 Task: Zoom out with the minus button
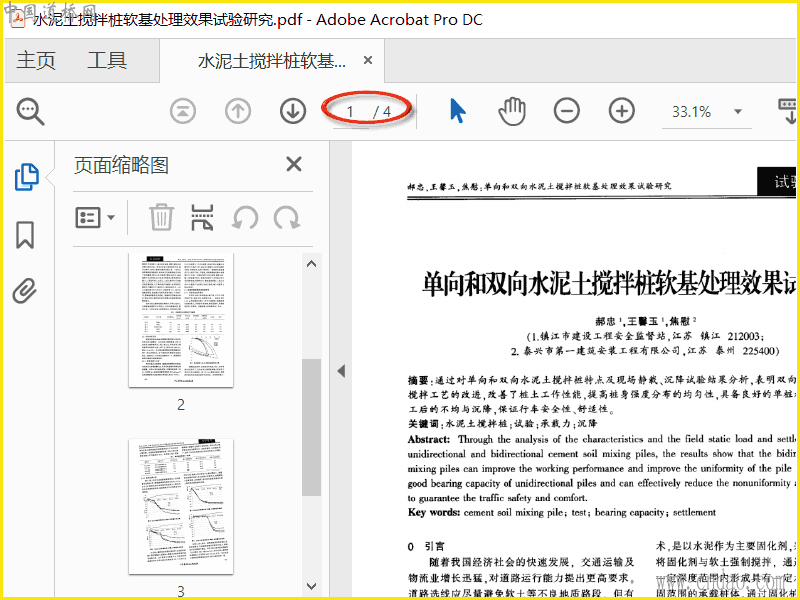point(567,111)
